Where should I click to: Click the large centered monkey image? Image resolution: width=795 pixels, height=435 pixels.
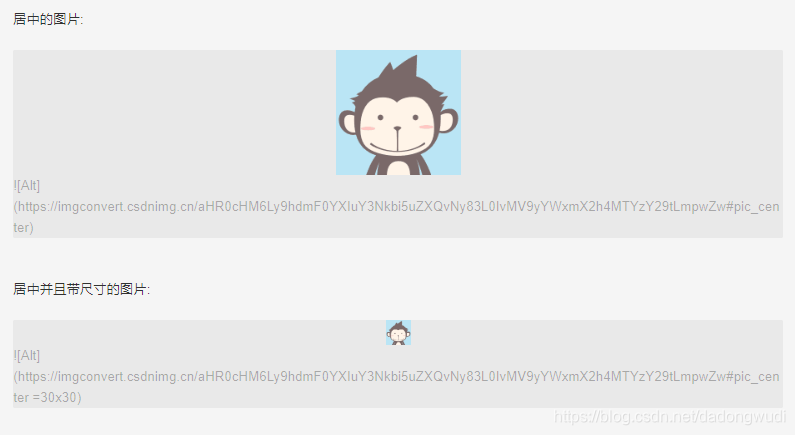point(399,113)
